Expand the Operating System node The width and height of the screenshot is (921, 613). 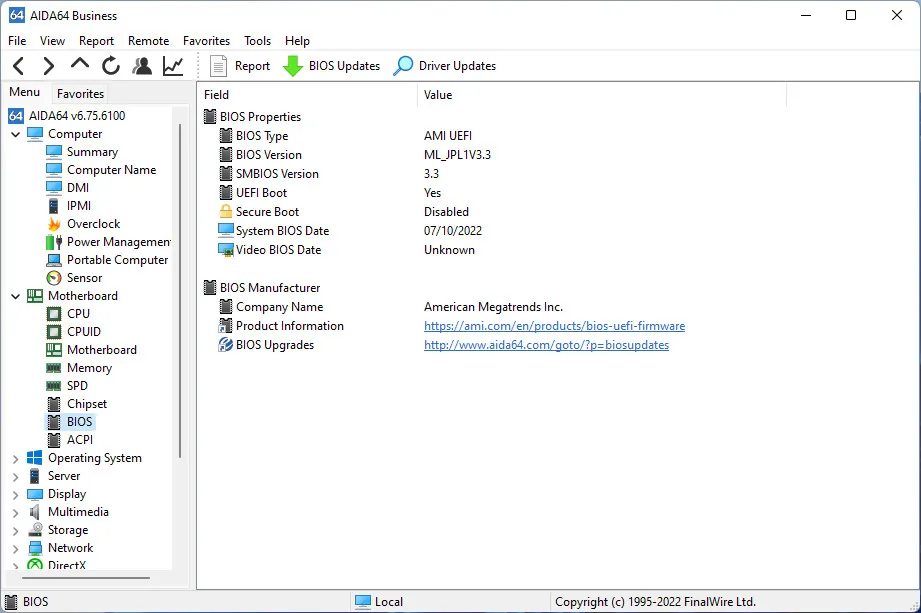click(x=15, y=458)
